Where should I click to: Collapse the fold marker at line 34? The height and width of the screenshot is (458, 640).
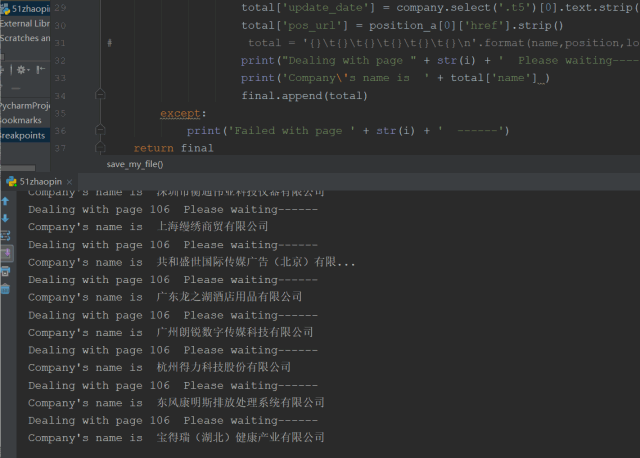coord(100,94)
